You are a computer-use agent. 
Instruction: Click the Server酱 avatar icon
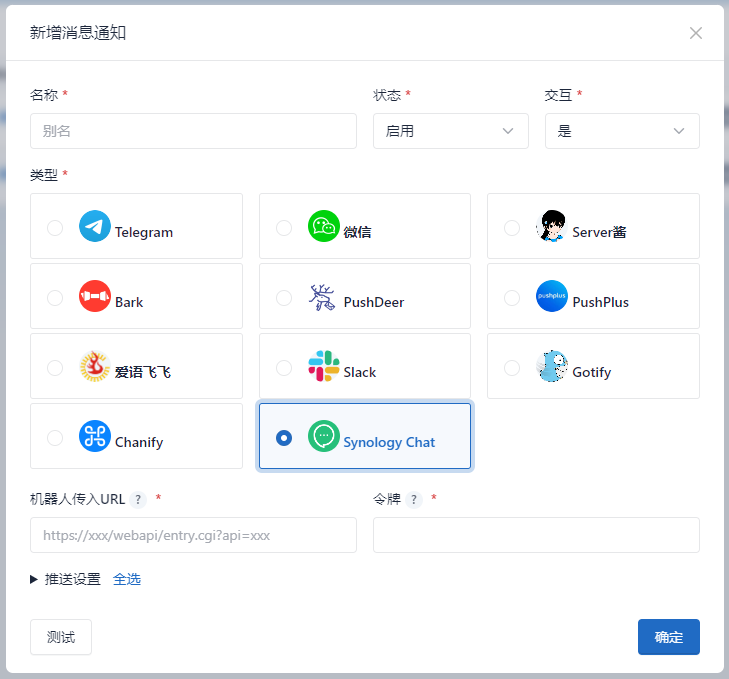coord(552,226)
